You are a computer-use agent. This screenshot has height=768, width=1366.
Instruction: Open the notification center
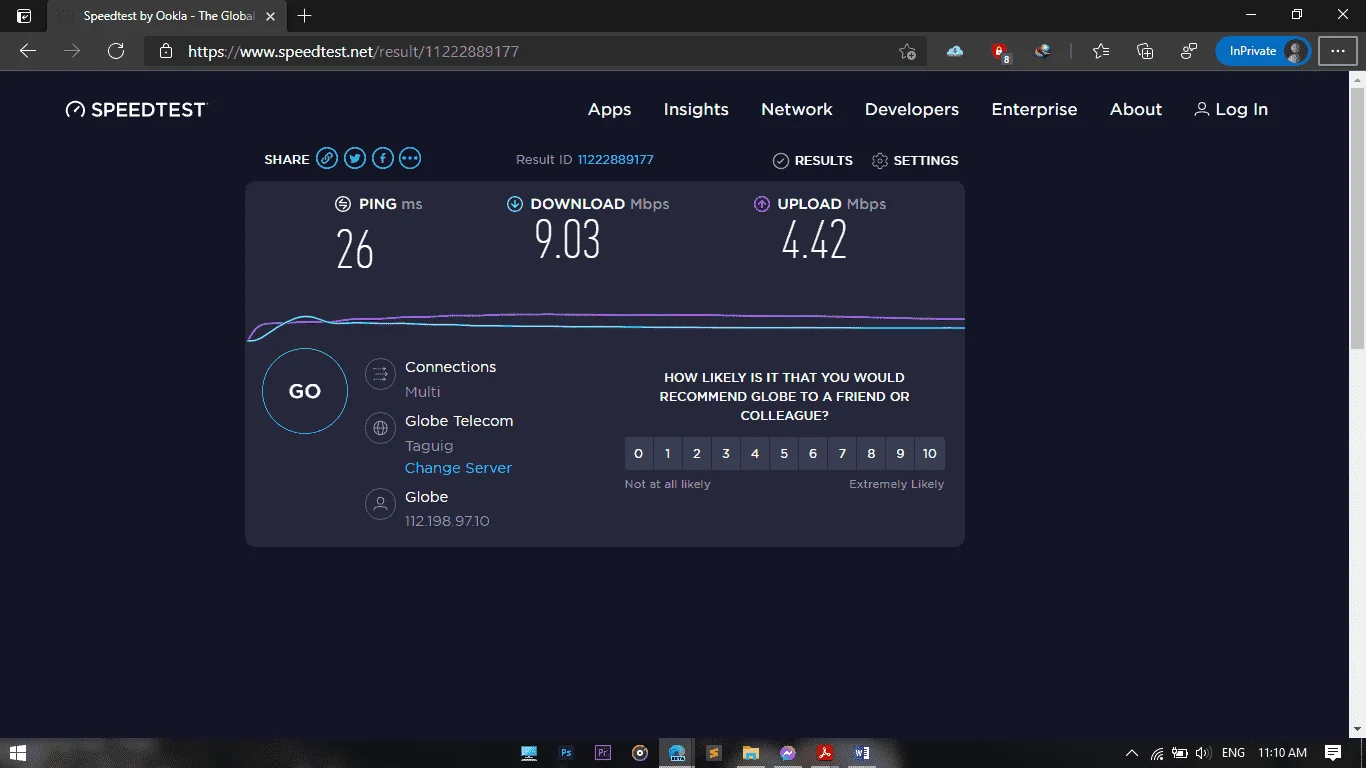coord(1333,753)
